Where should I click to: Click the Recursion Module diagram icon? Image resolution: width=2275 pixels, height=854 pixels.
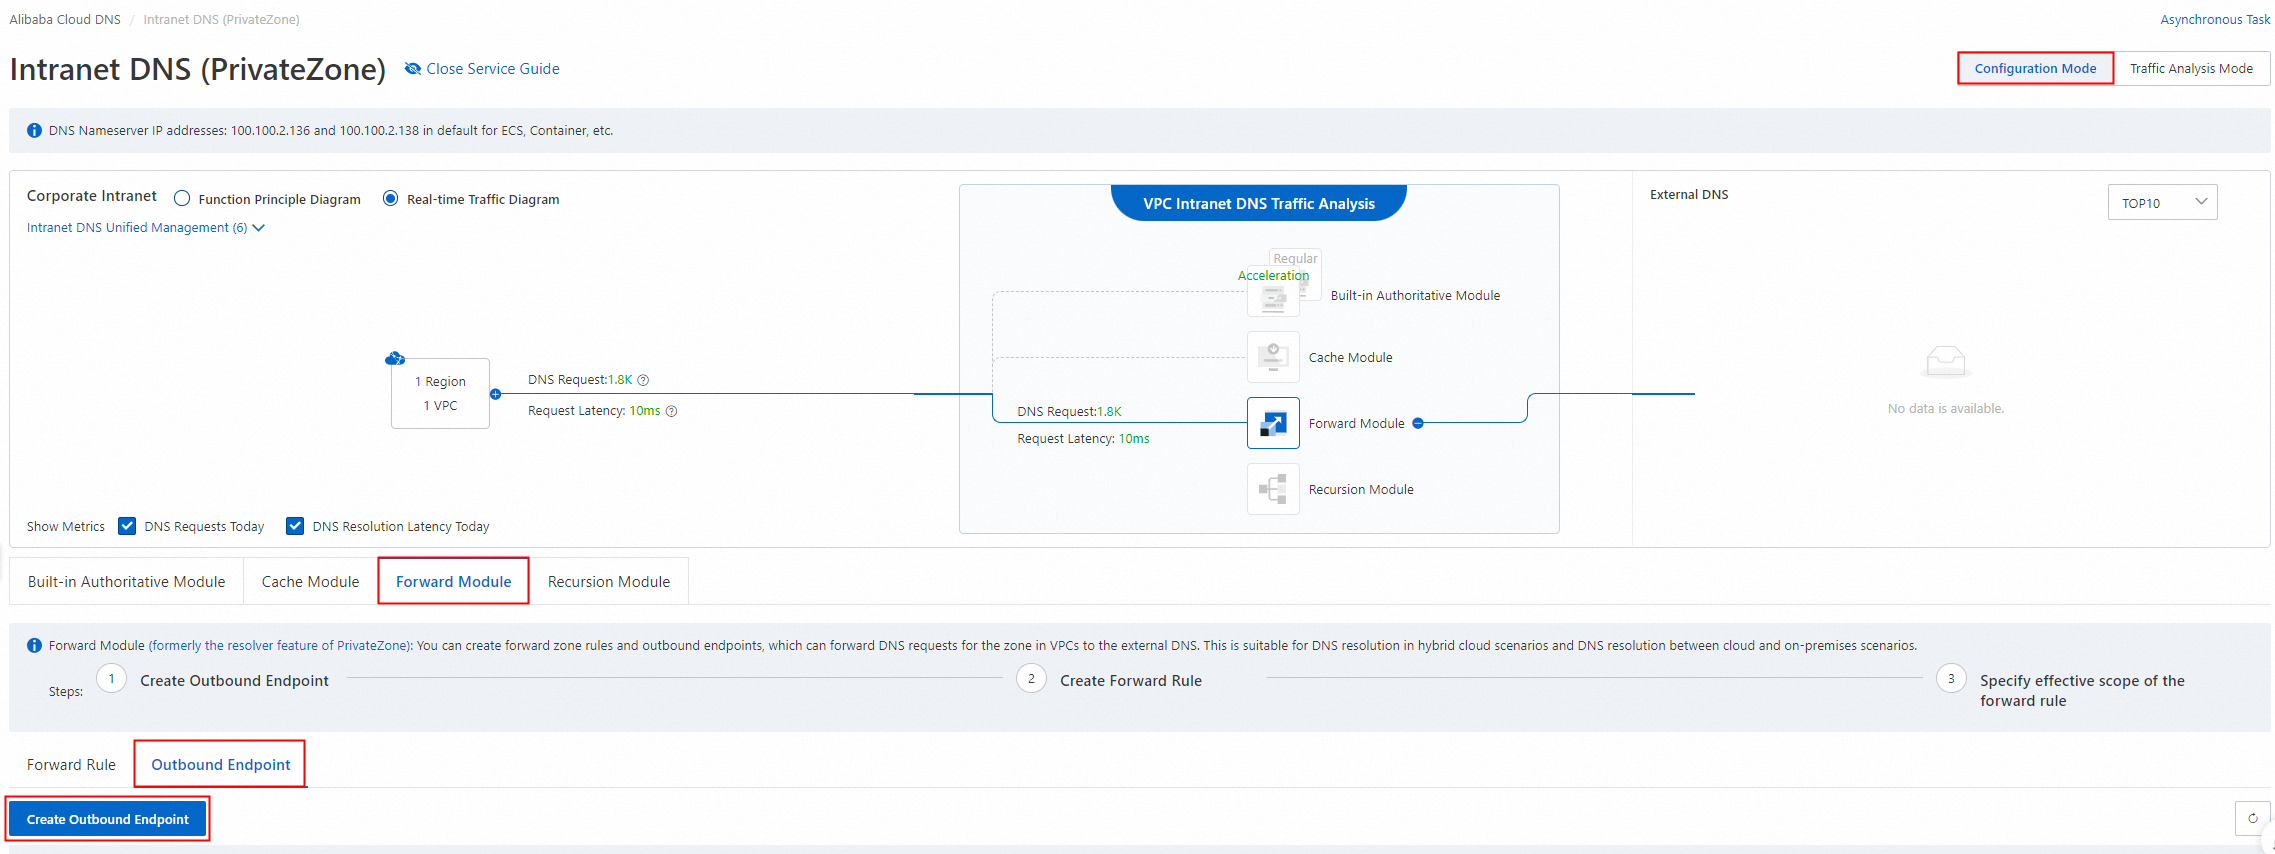pos(1273,489)
